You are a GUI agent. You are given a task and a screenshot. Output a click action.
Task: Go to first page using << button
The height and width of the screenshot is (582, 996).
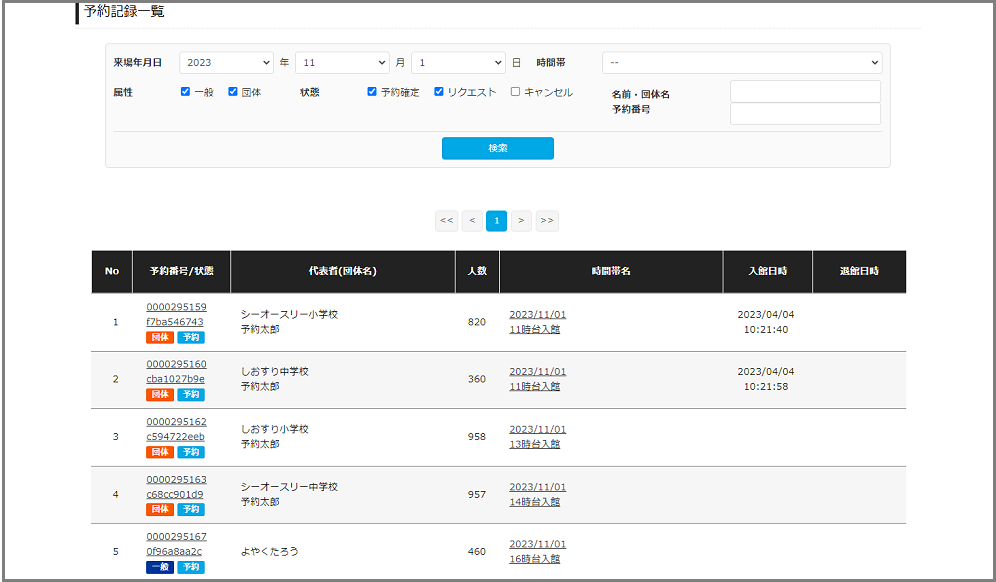click(x=446, y=221)
